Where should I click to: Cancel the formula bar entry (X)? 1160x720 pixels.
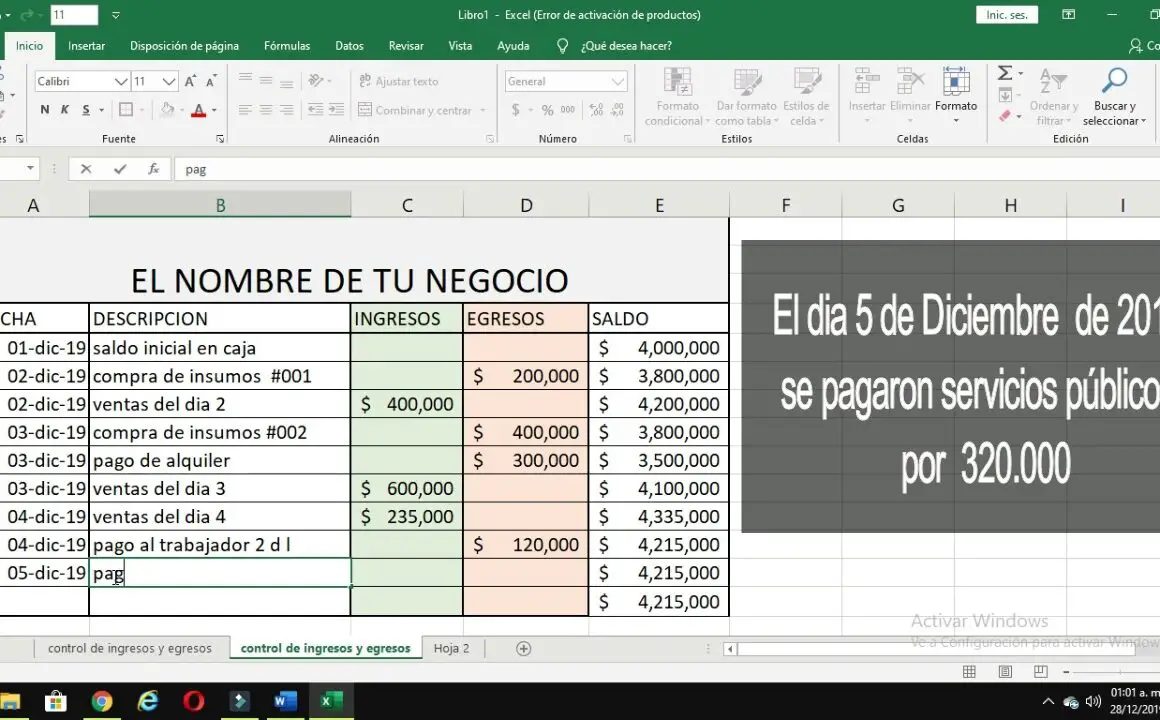[x=86, y=169]
